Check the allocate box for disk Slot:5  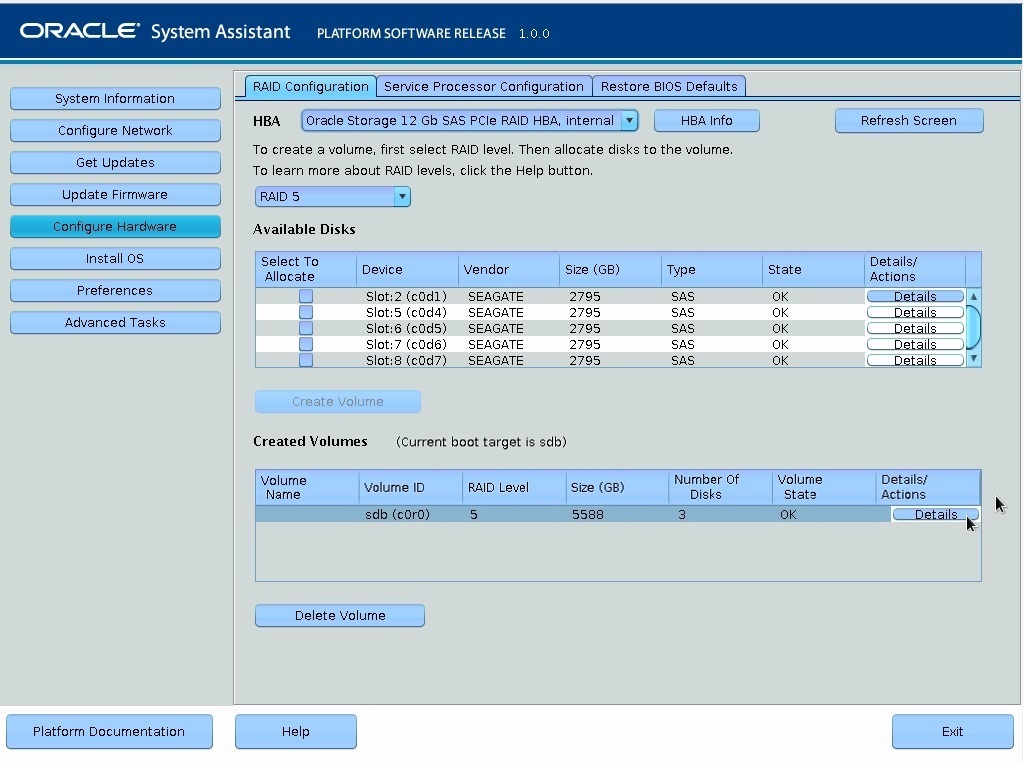click(x=305, y=311)
